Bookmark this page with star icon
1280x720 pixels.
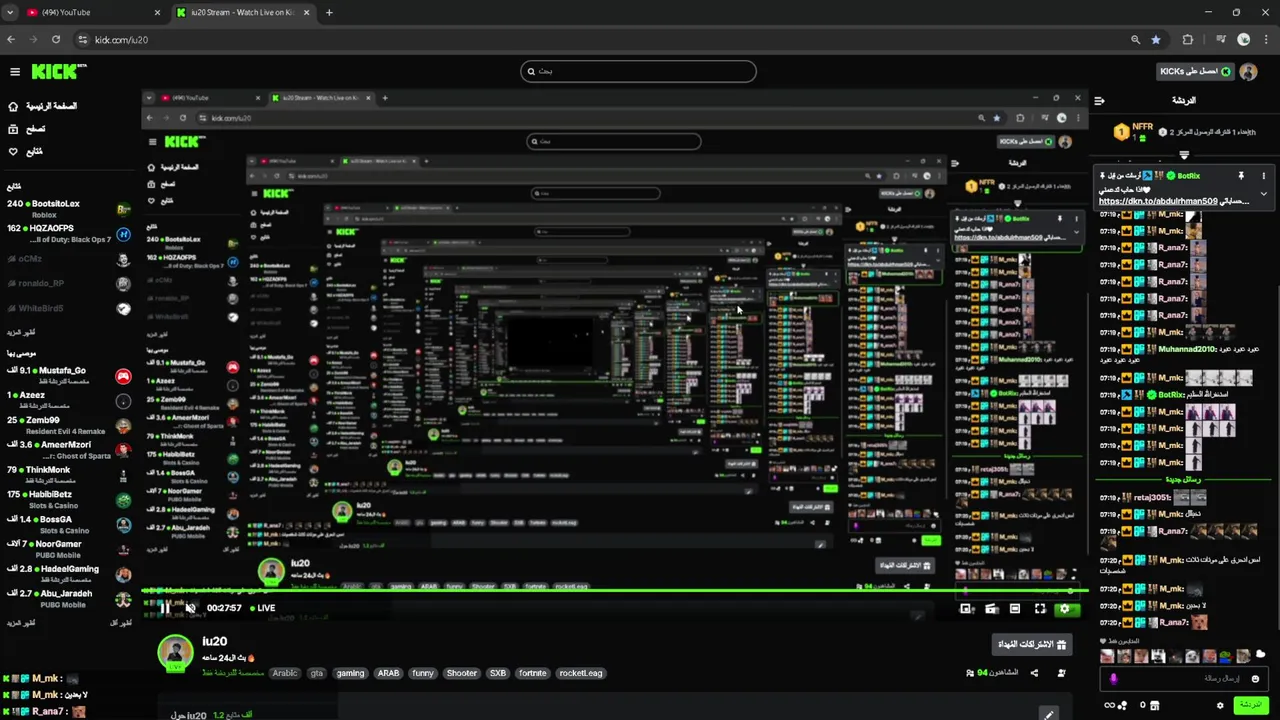tap(1156, 39)
